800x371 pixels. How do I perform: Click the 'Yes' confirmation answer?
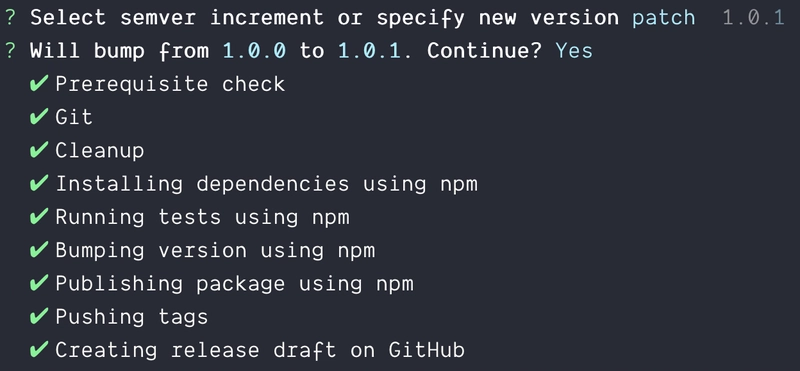574,51
